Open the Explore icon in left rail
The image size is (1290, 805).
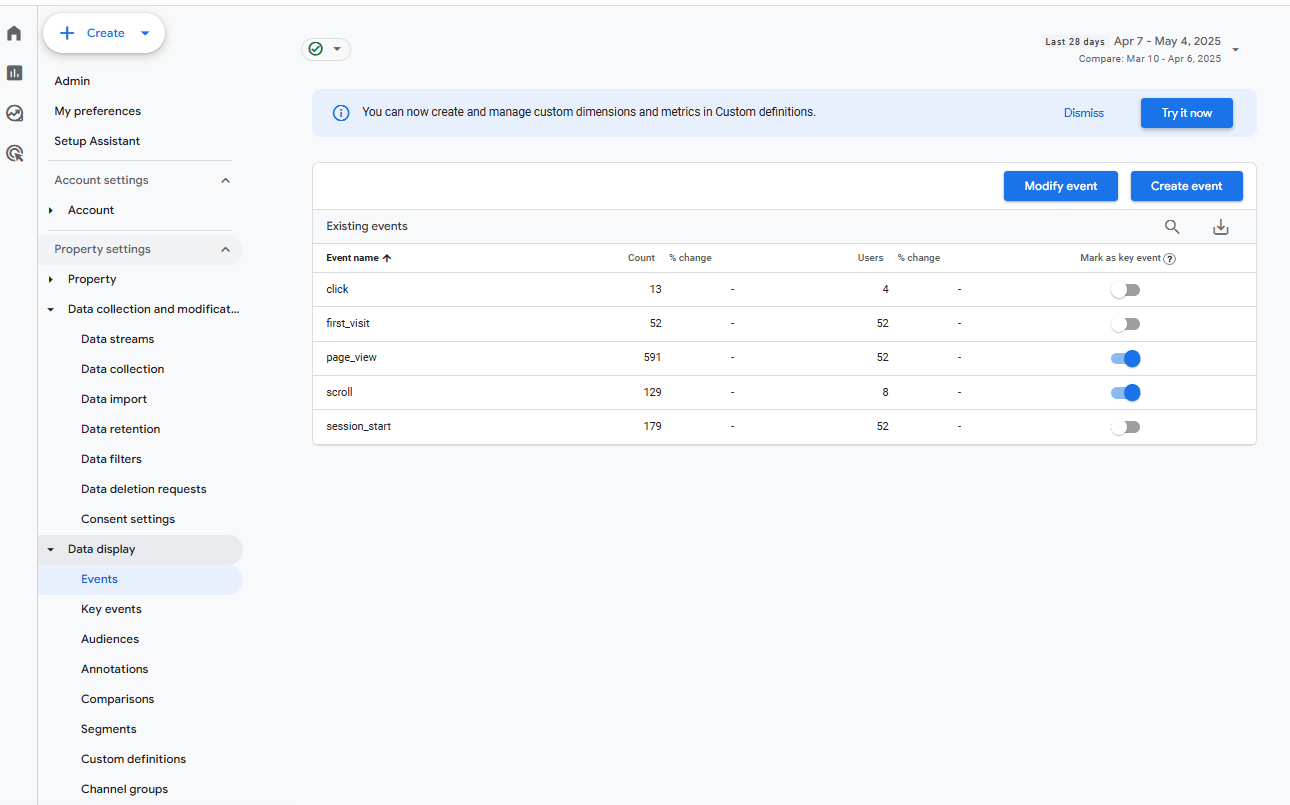pos(14,113)
